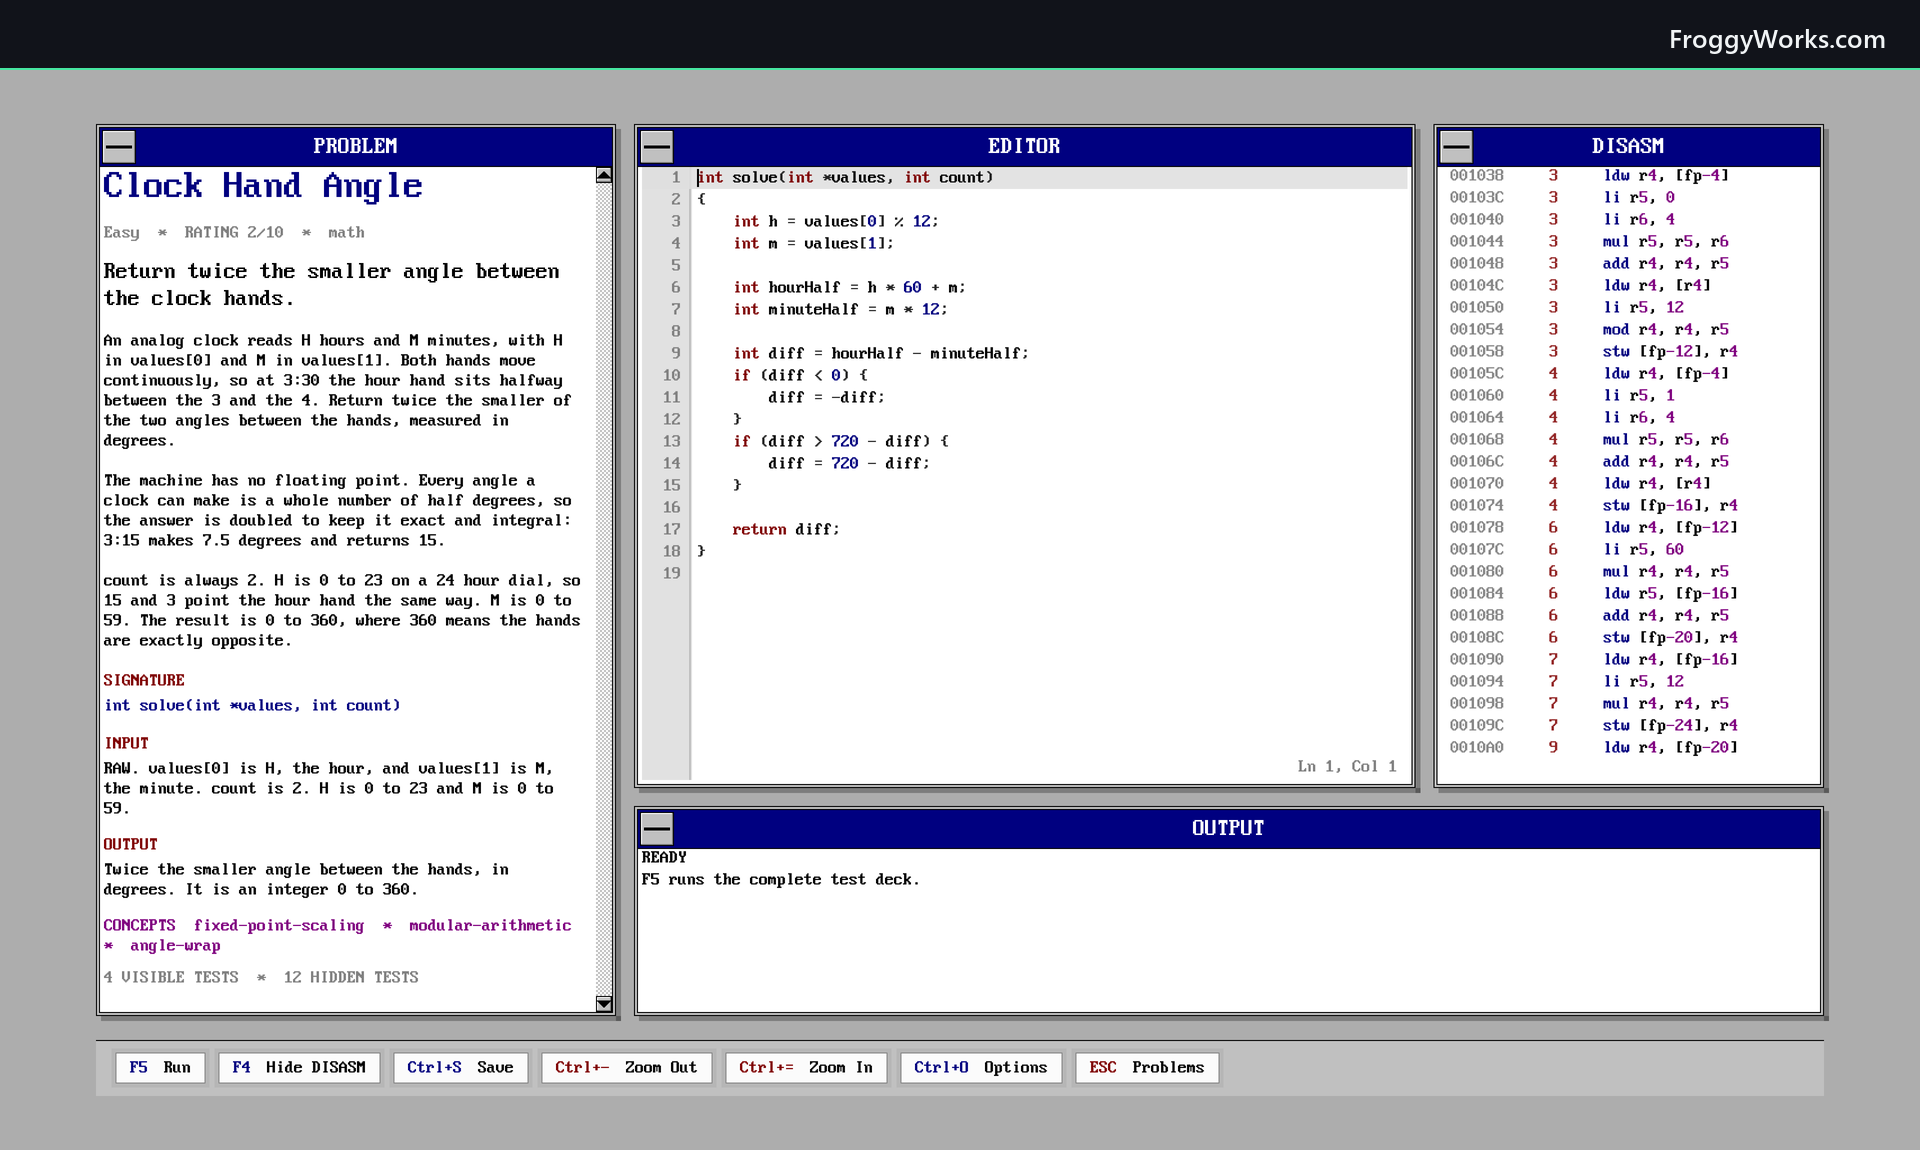1920x1150 pixels.
Task: Click '4 VISIBLE TESTS' text
Action: 171,978
